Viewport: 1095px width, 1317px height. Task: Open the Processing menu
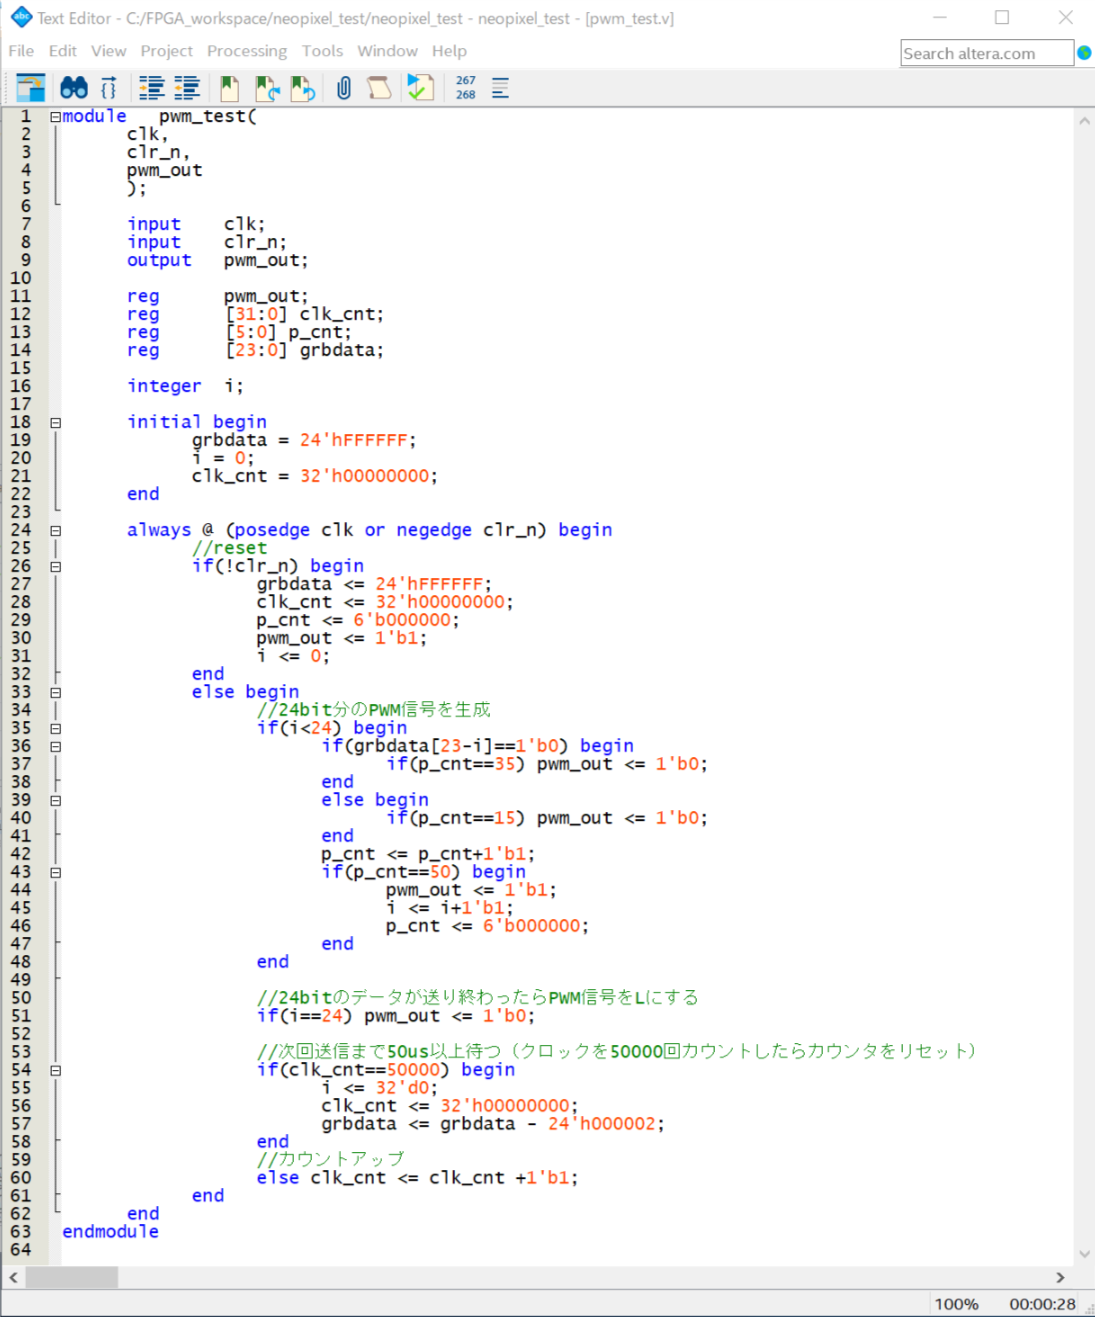pos(246,51)
